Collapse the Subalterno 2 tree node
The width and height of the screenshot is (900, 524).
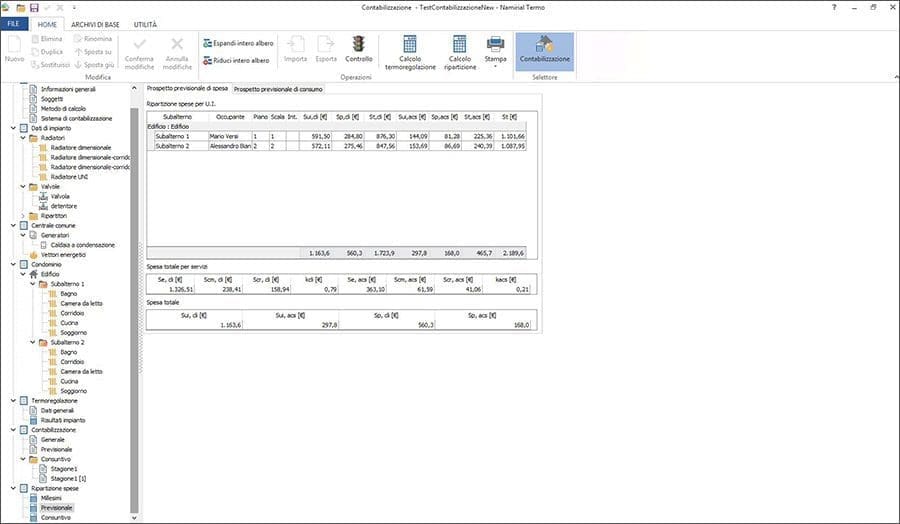point(33,343)
